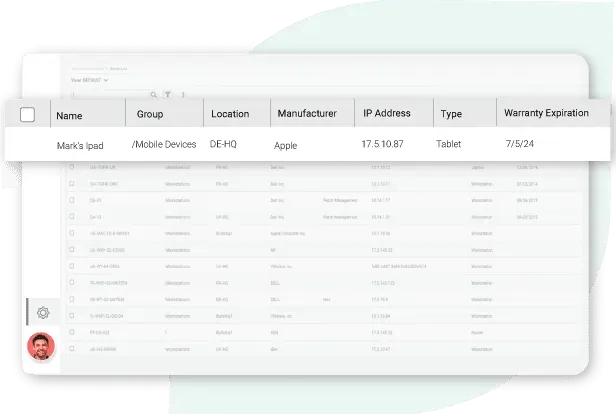The height and width of the screenshot is (414, 616).
Task: Sort by the Location column header
Action: pyautogui.click(x=230, y=114)
